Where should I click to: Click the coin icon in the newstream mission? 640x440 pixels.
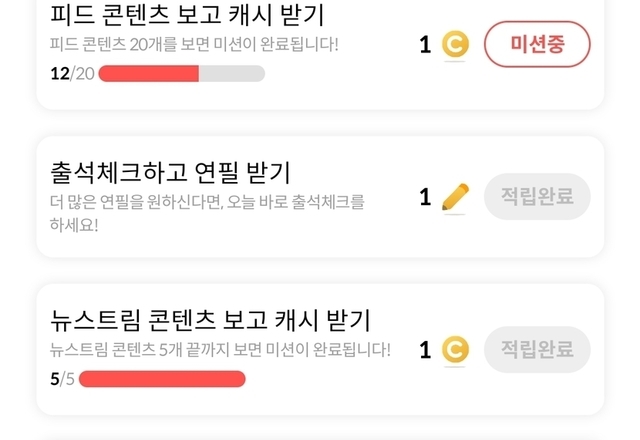click(455, 349)
